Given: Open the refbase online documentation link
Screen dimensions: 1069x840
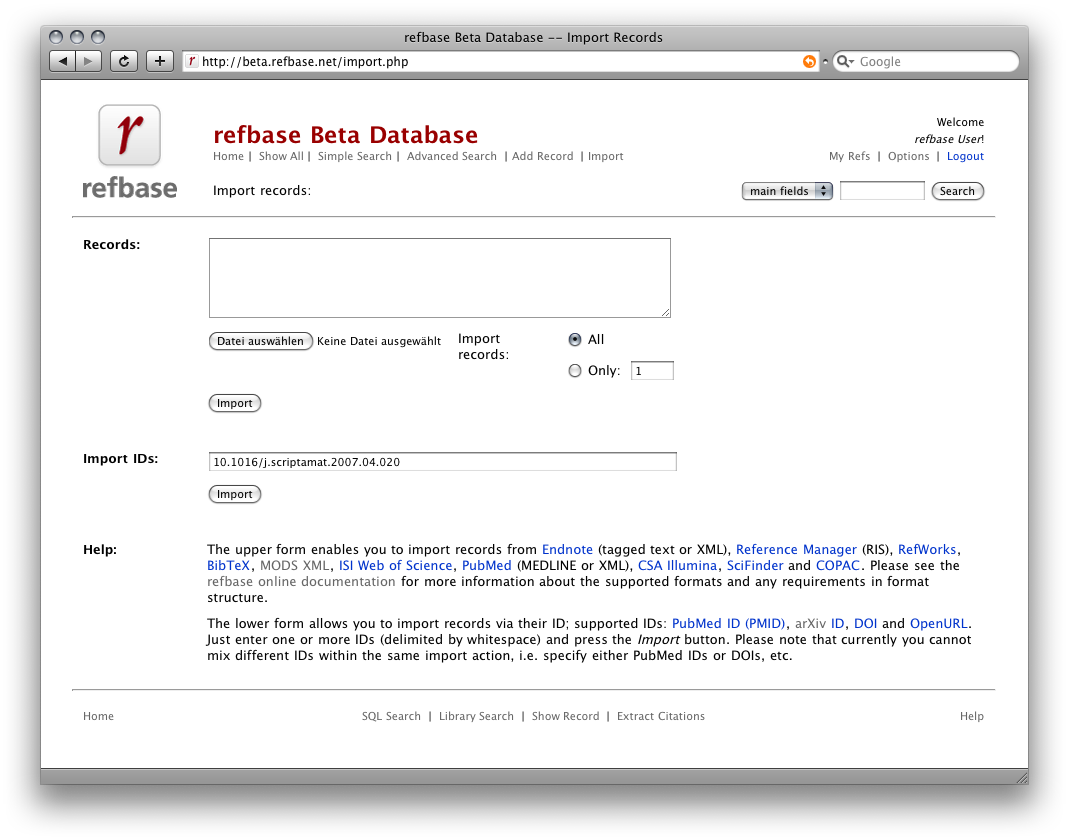Looking at the screenshot, I should [x=301, y=582].
